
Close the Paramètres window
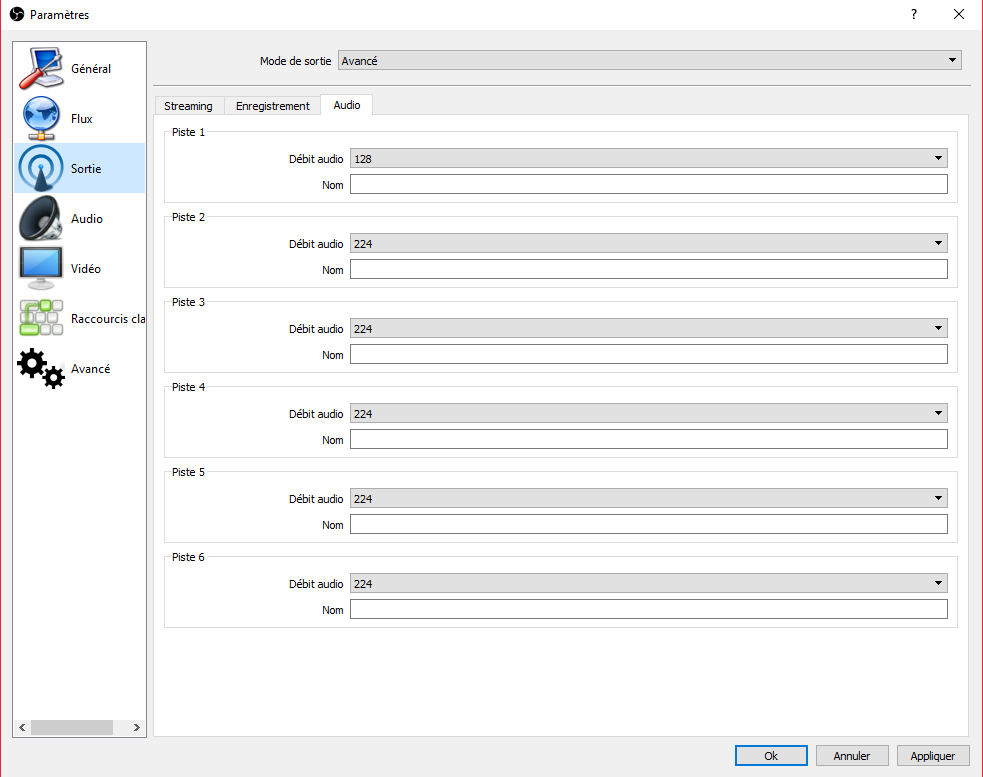pos(959,14)
